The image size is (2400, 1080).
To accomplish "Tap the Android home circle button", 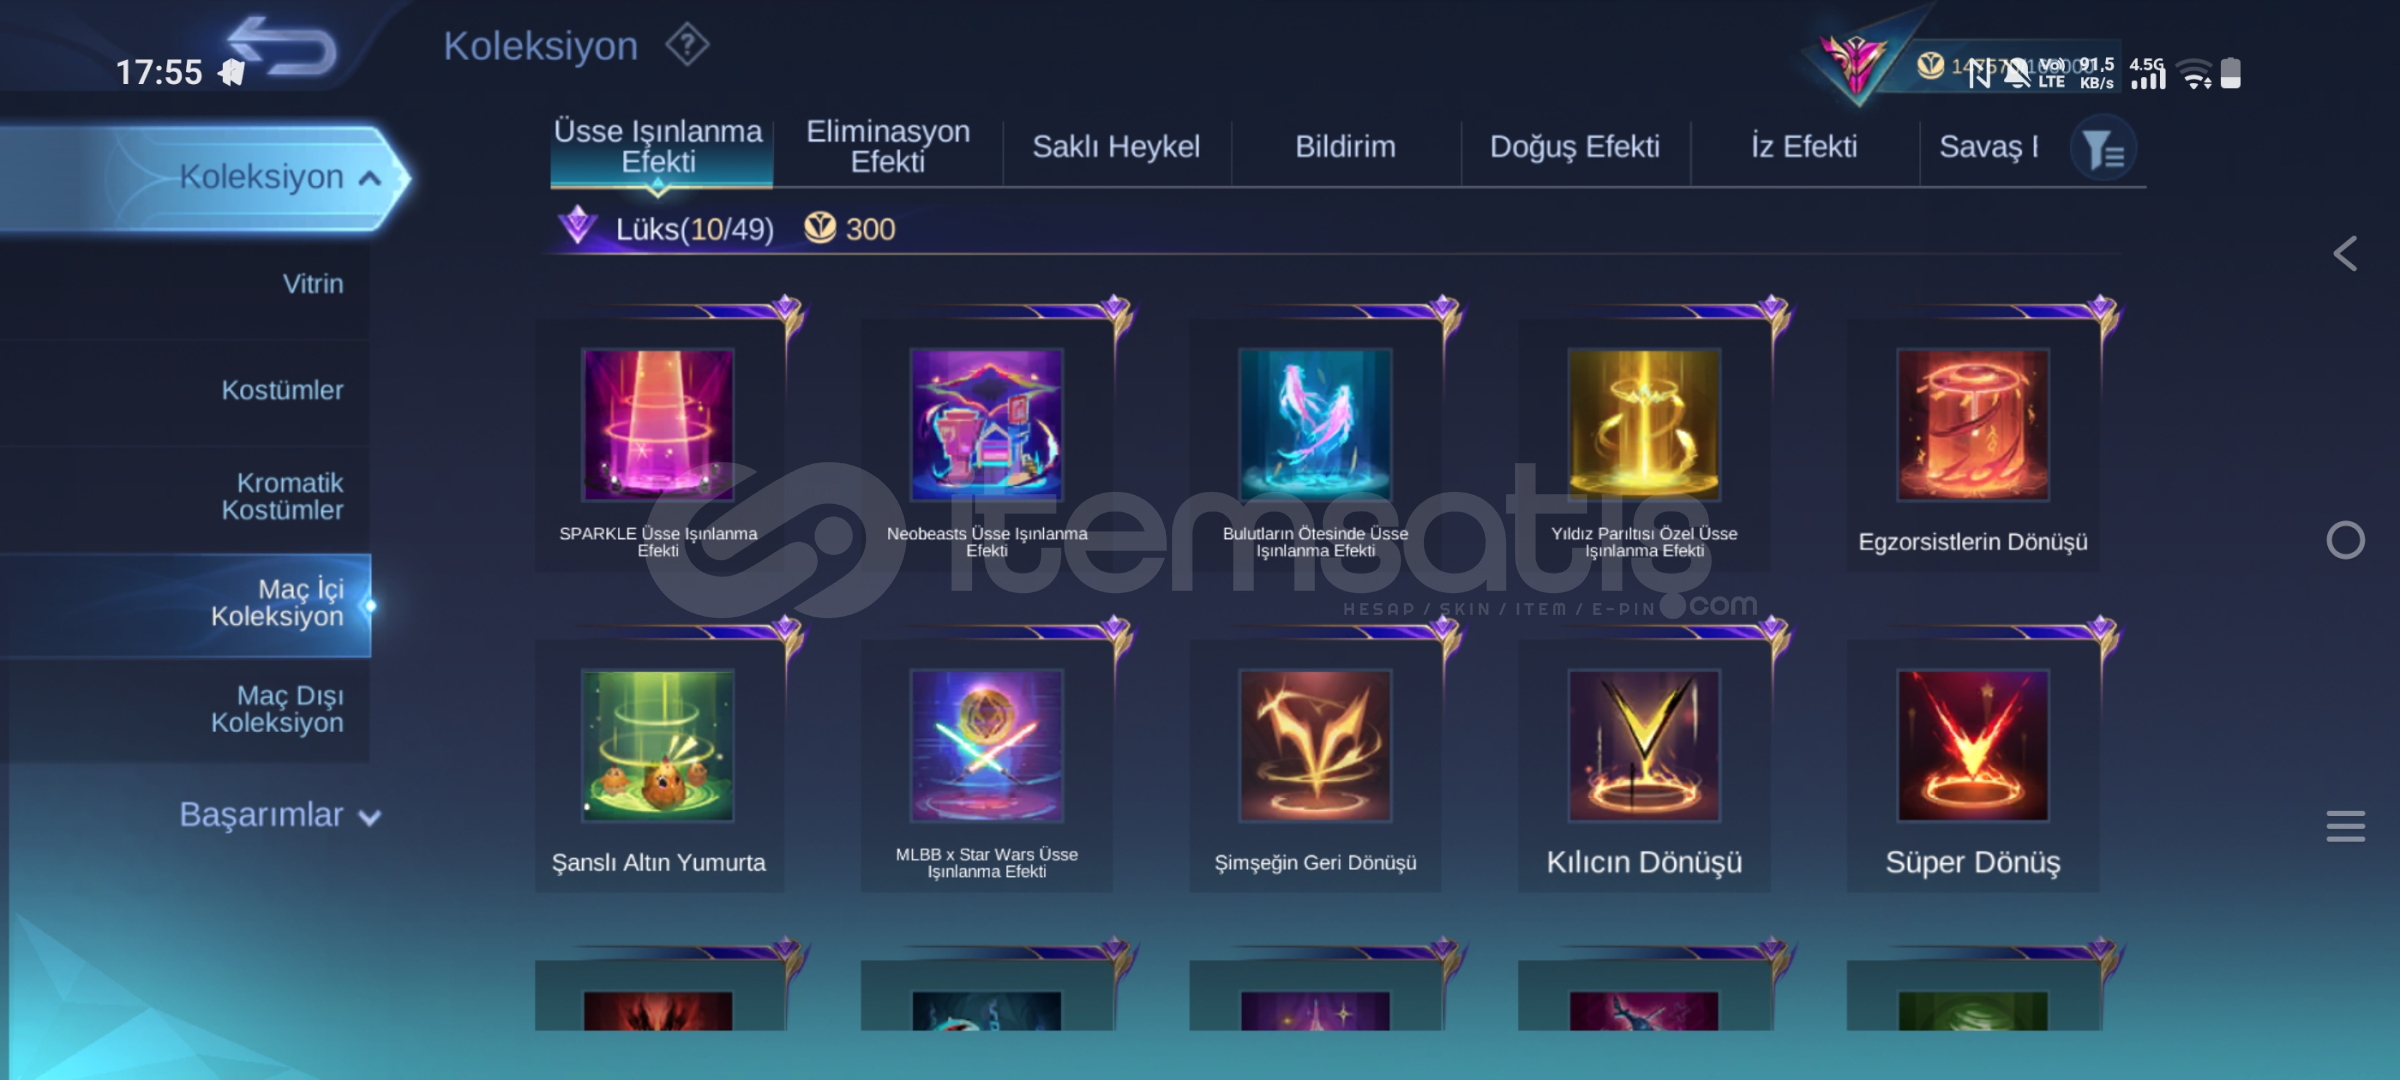I will 2345,540.
